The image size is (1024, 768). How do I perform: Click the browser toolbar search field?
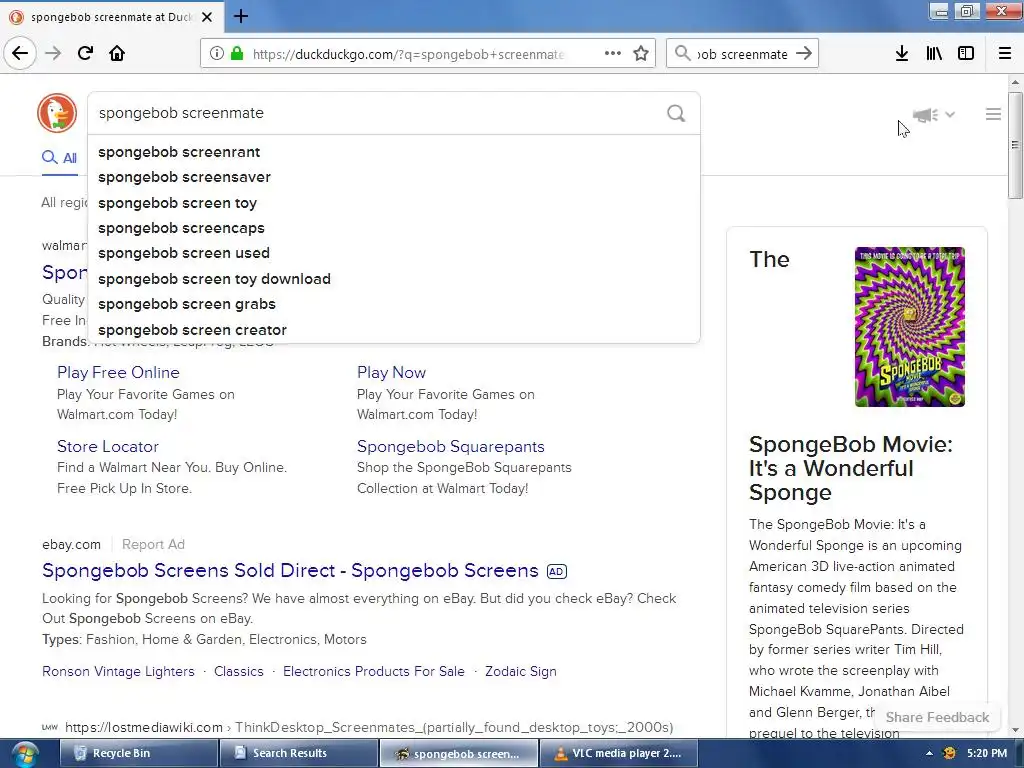point(742,54)
